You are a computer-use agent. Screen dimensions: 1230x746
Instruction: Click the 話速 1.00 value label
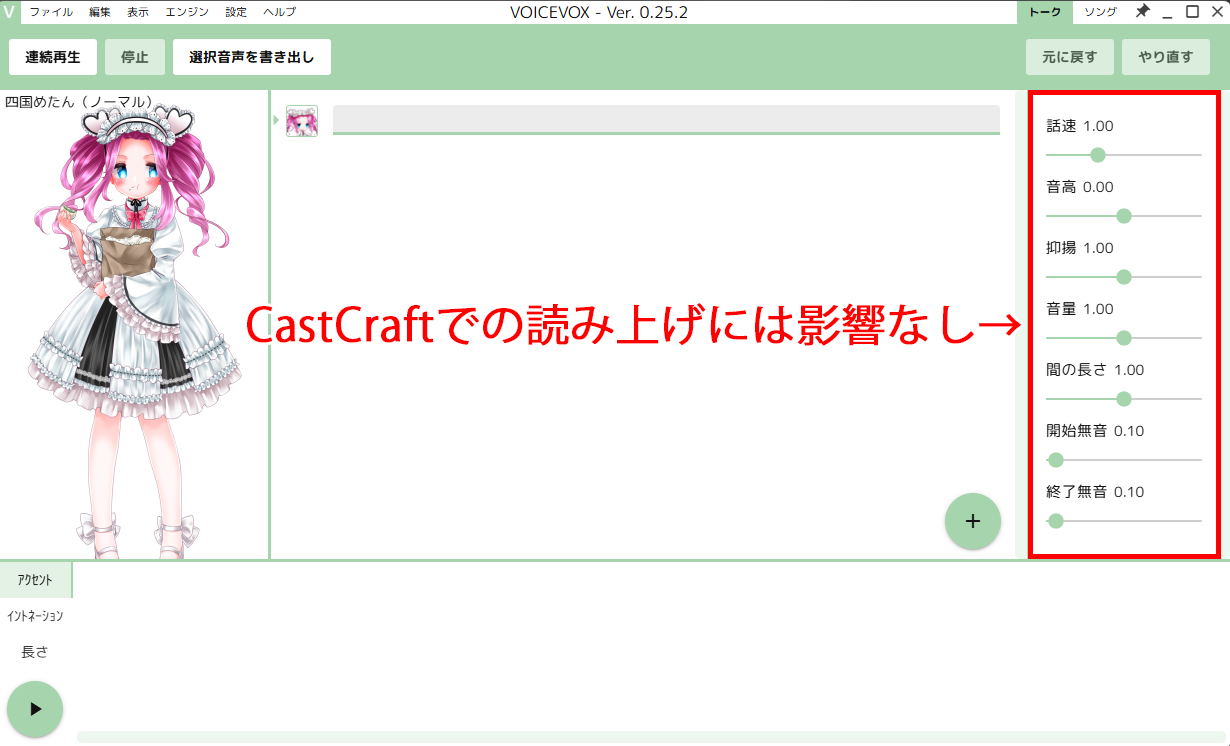coord(1079,126)
